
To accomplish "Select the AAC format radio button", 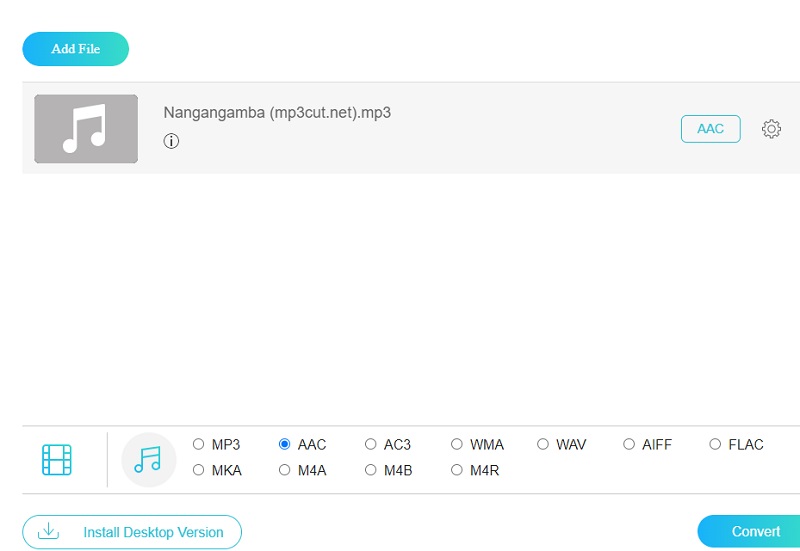I will click(x=285, y=445).
